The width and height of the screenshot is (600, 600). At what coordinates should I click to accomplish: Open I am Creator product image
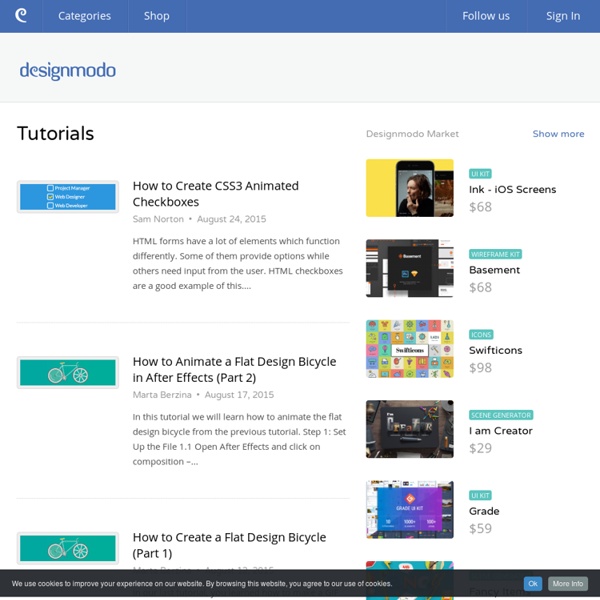pos(409,429)
